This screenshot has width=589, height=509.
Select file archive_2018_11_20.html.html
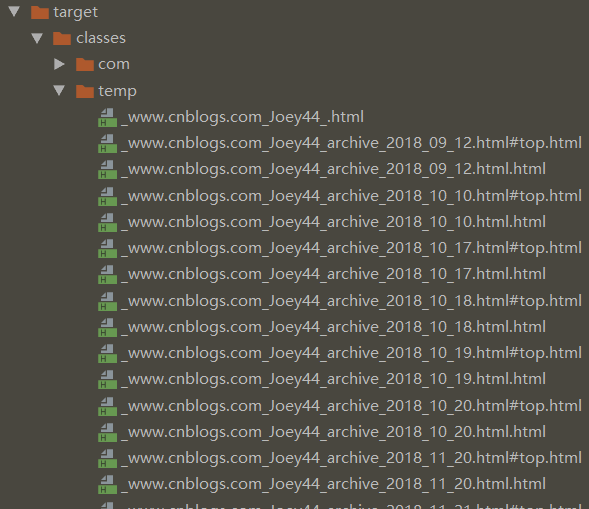click(333, 484)
